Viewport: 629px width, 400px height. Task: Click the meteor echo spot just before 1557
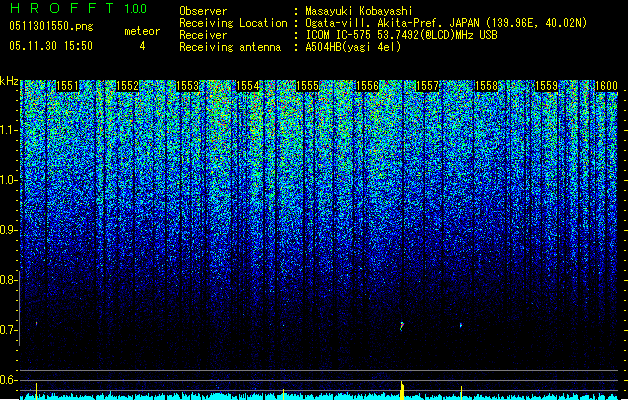pyautogui.click(x=402, y=326)
